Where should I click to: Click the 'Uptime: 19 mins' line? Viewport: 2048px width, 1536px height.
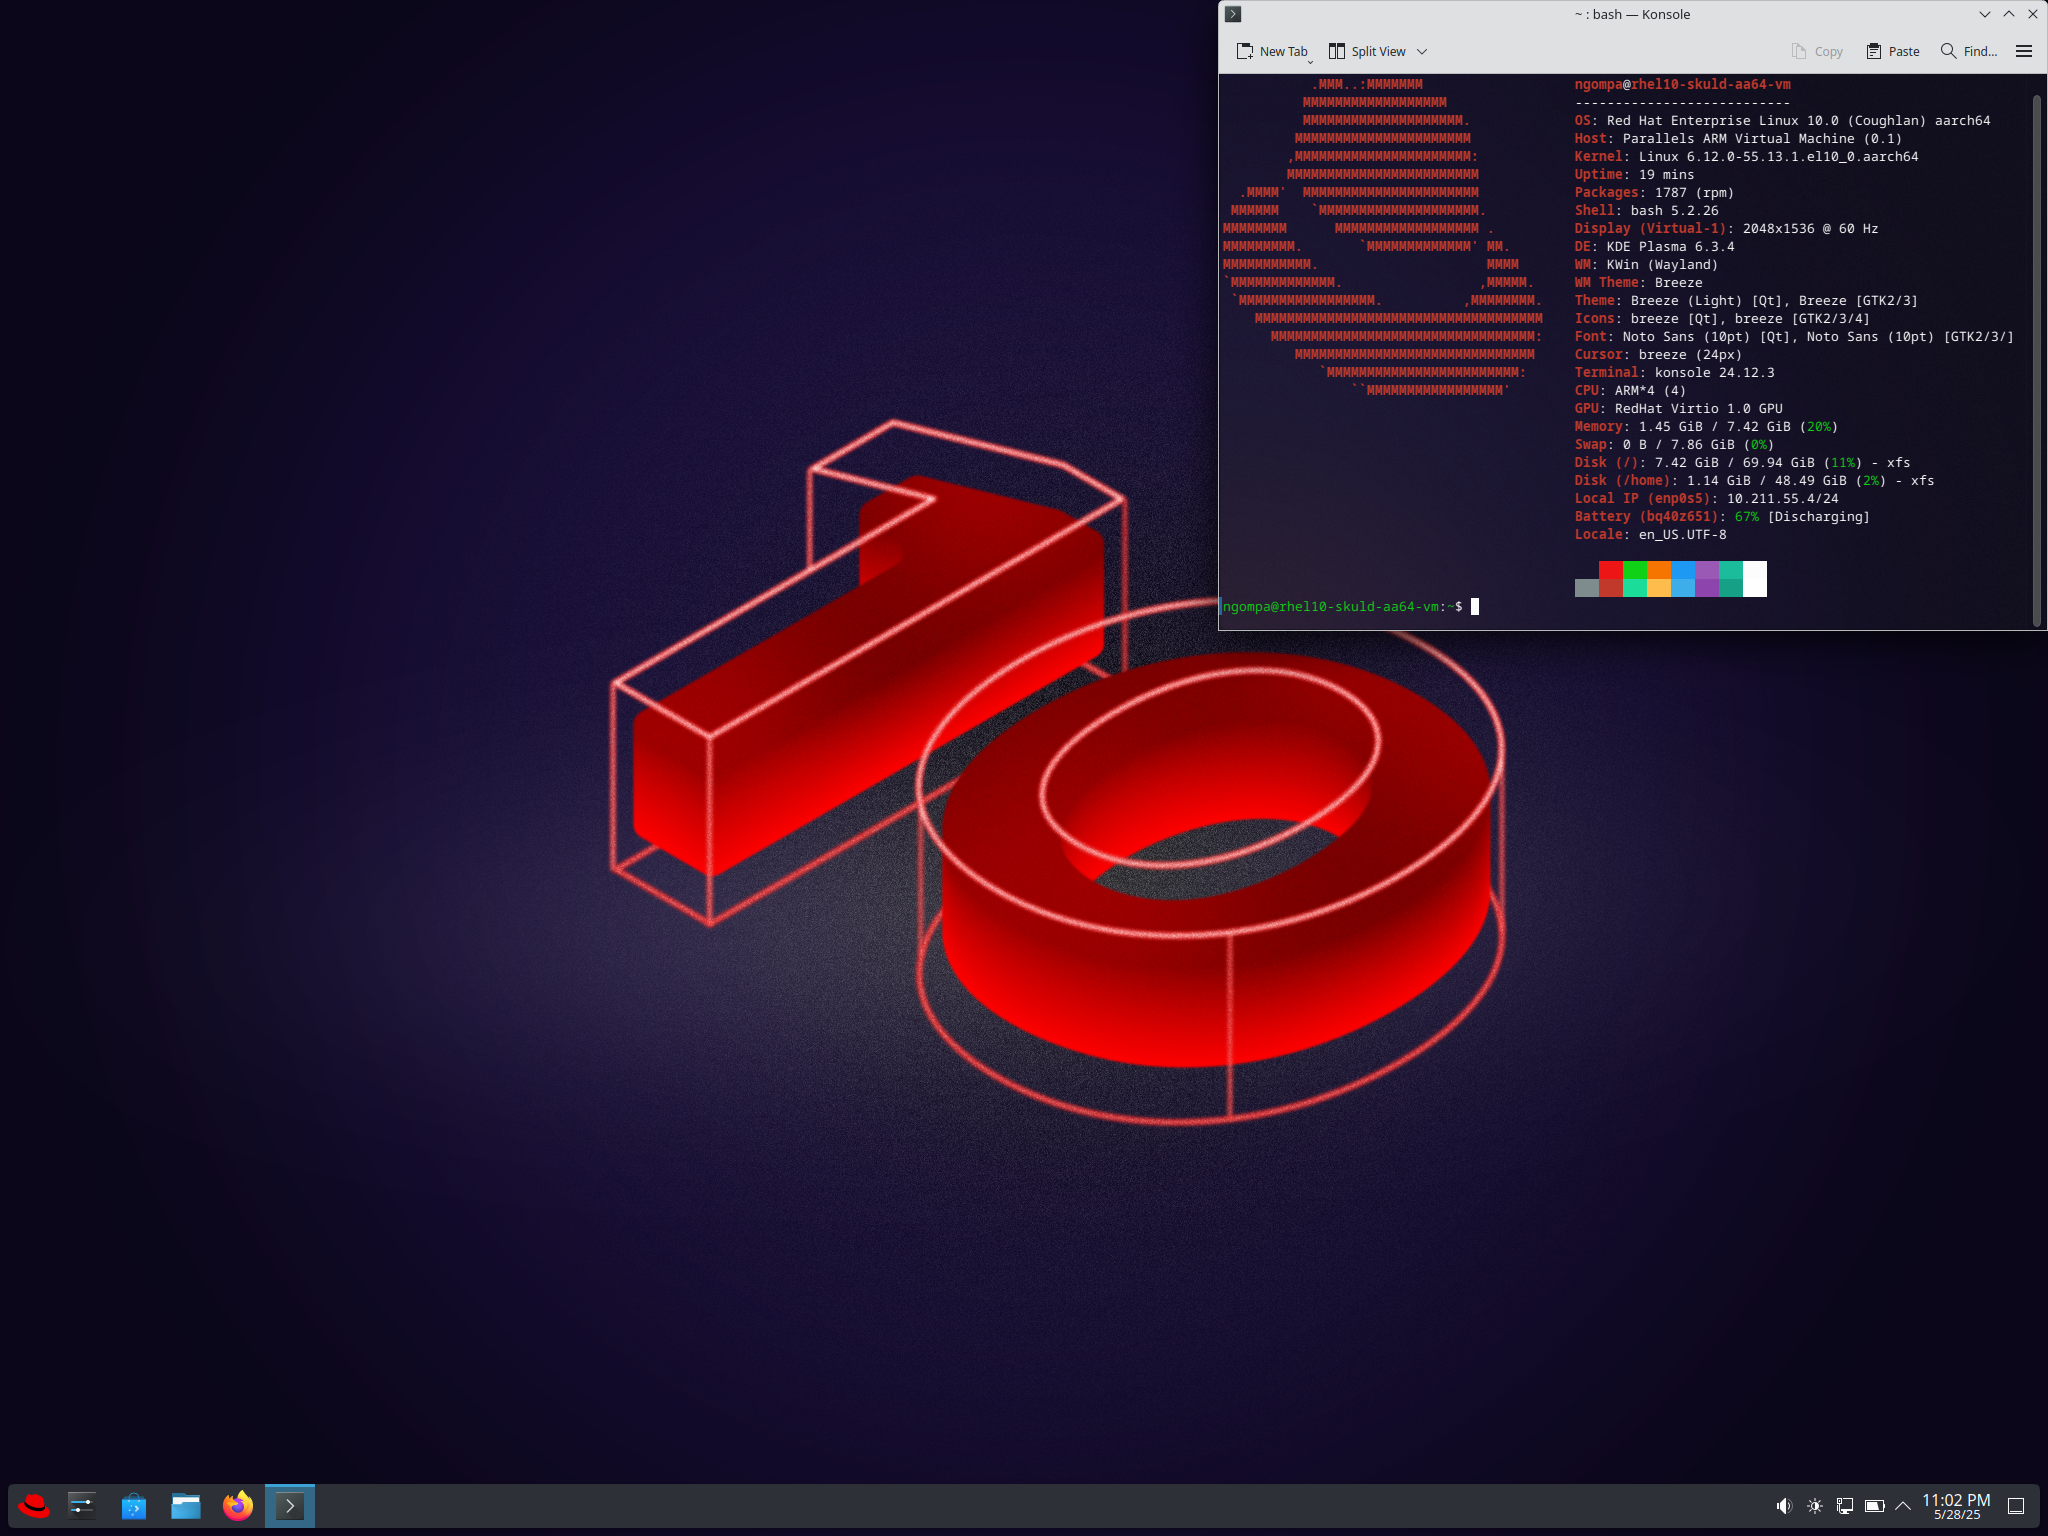[1634, 175]
